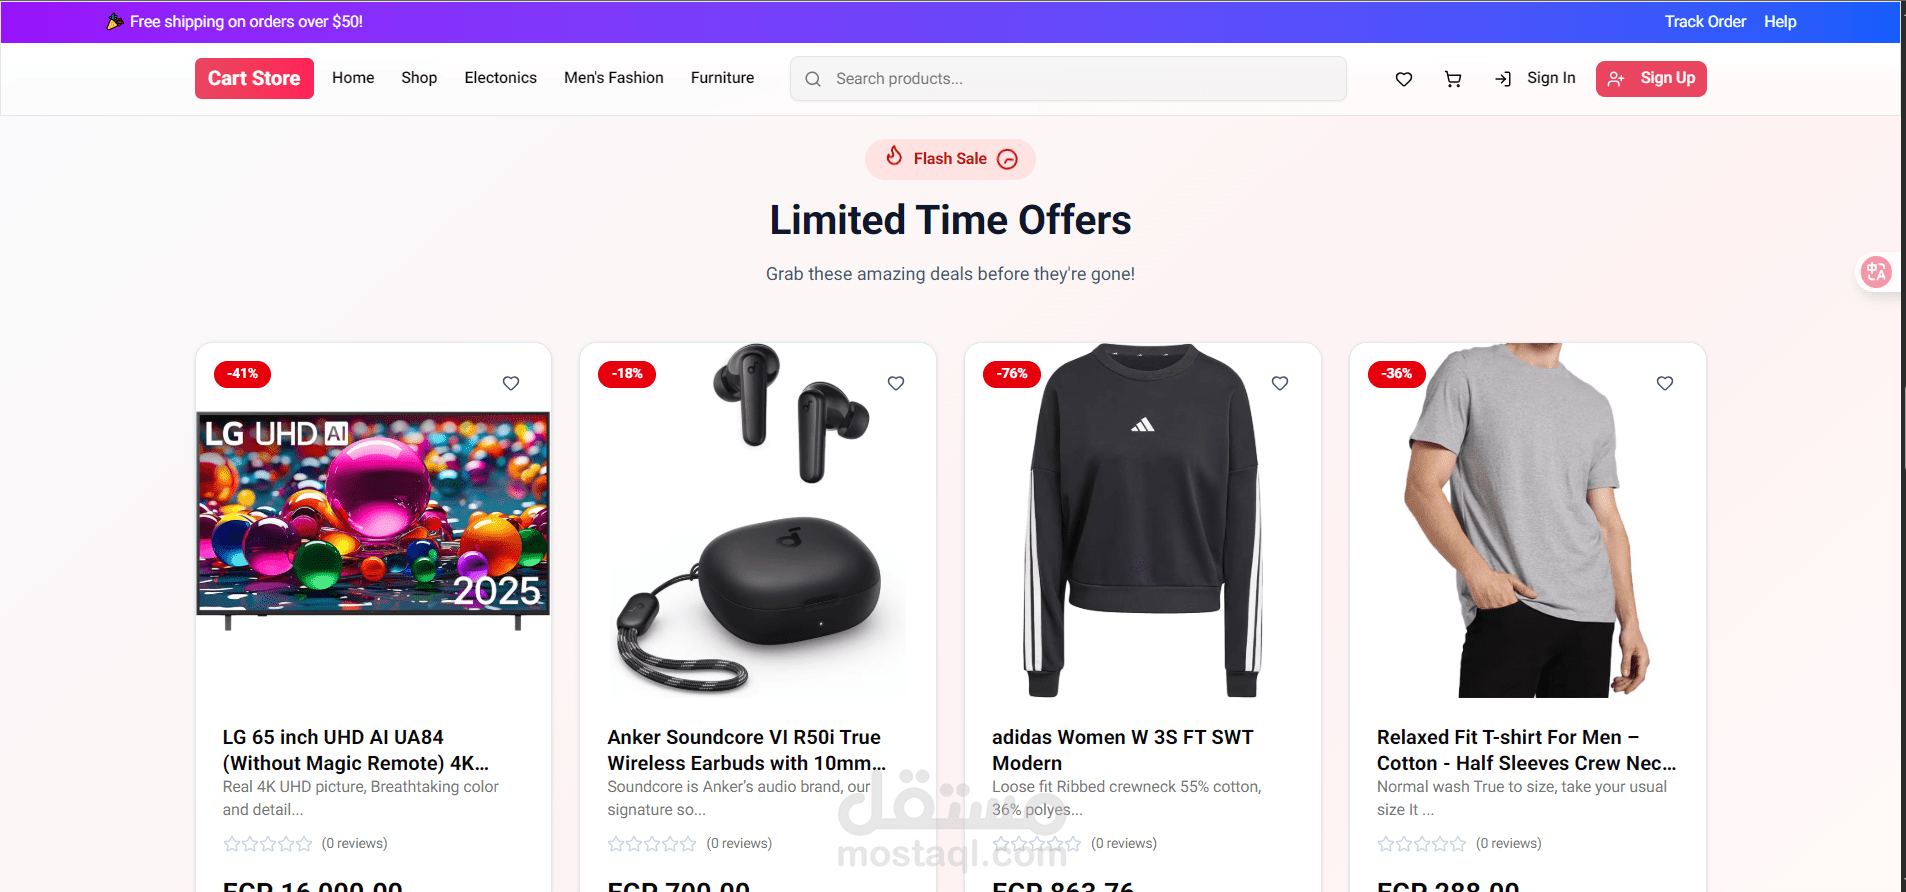Toggle wishlist heart on LG TV card

point(511,383)
